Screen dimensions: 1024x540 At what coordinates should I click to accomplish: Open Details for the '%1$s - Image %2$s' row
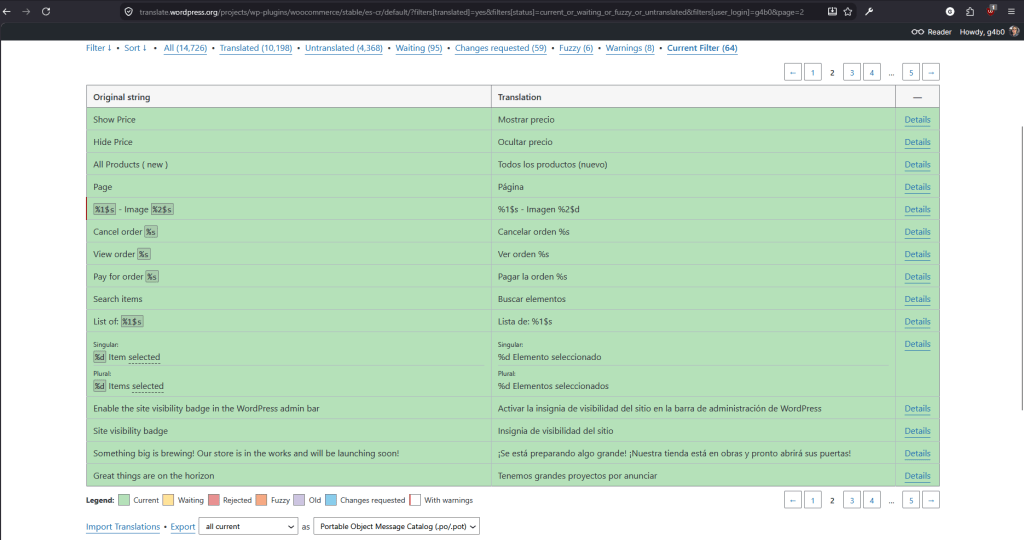(917, 210)
